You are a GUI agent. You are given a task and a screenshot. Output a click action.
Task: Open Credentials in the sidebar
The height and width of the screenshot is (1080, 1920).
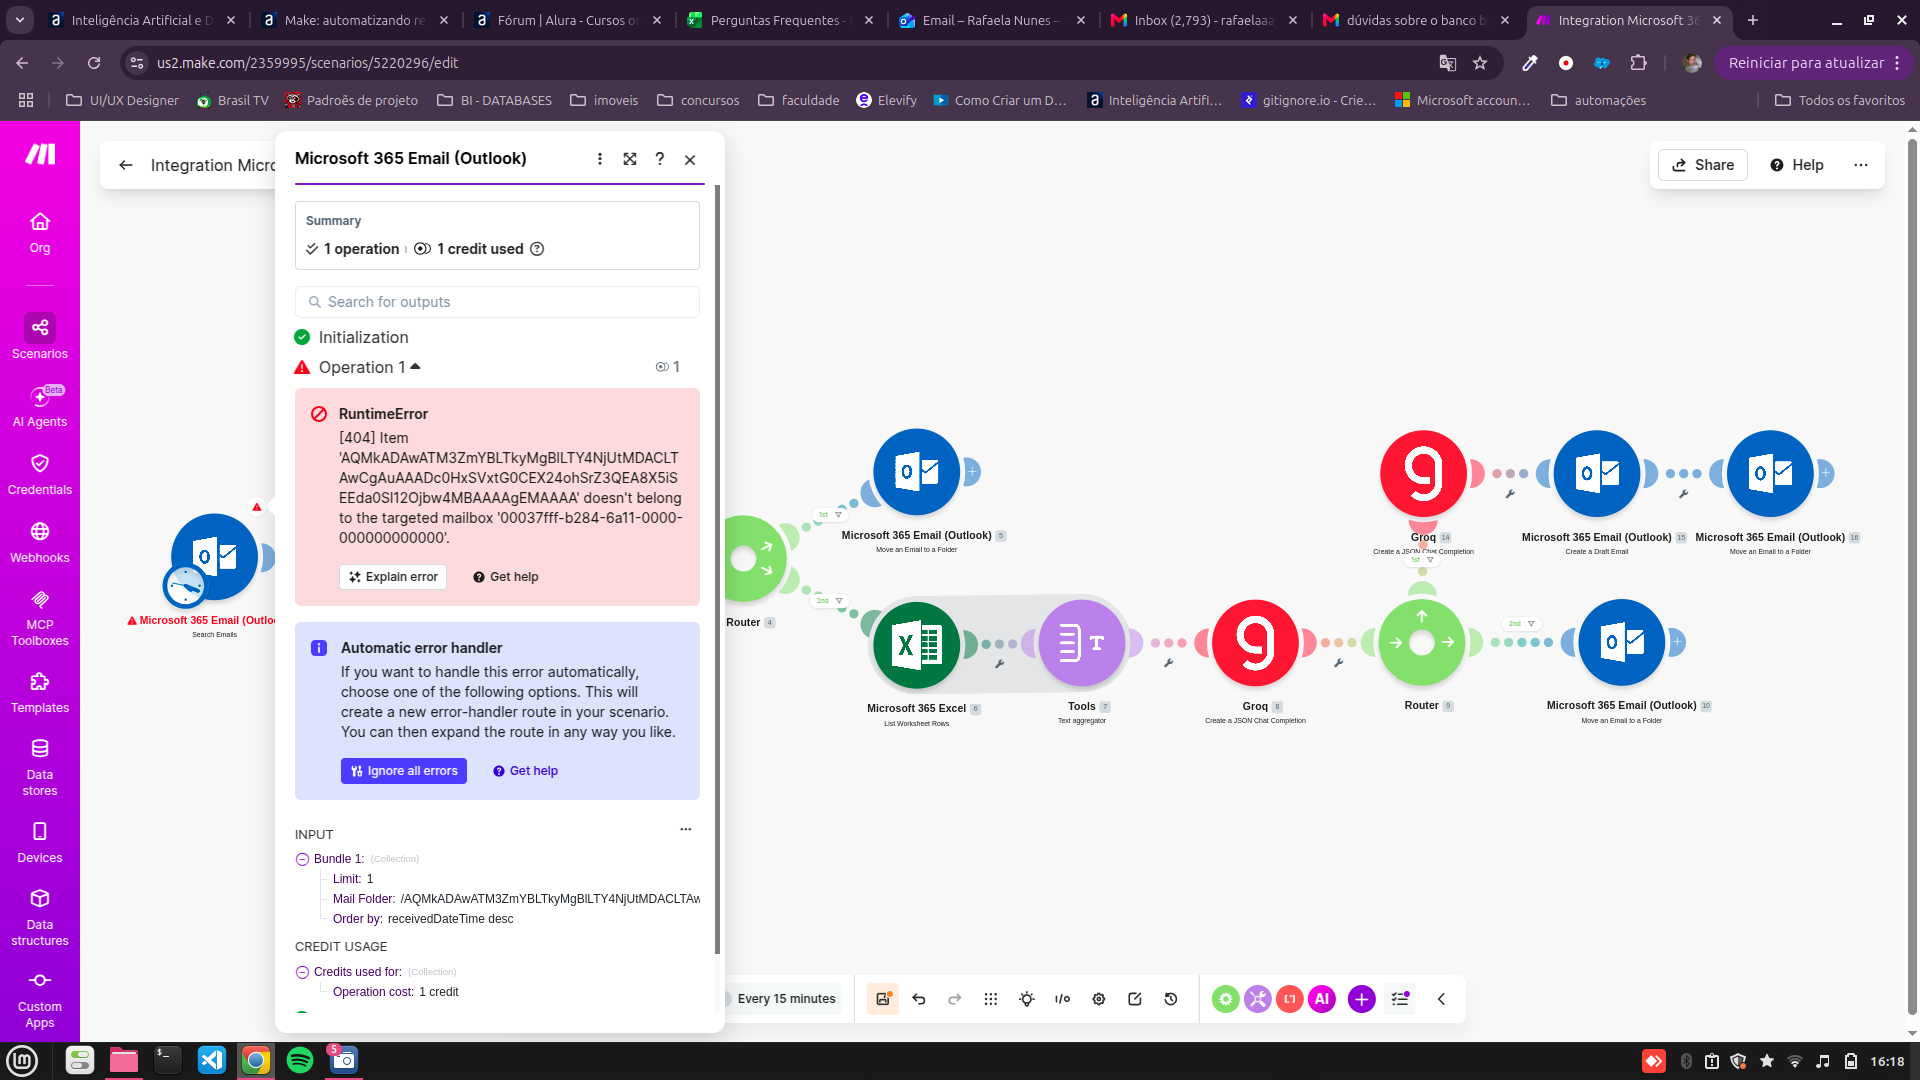coord(40,474)
